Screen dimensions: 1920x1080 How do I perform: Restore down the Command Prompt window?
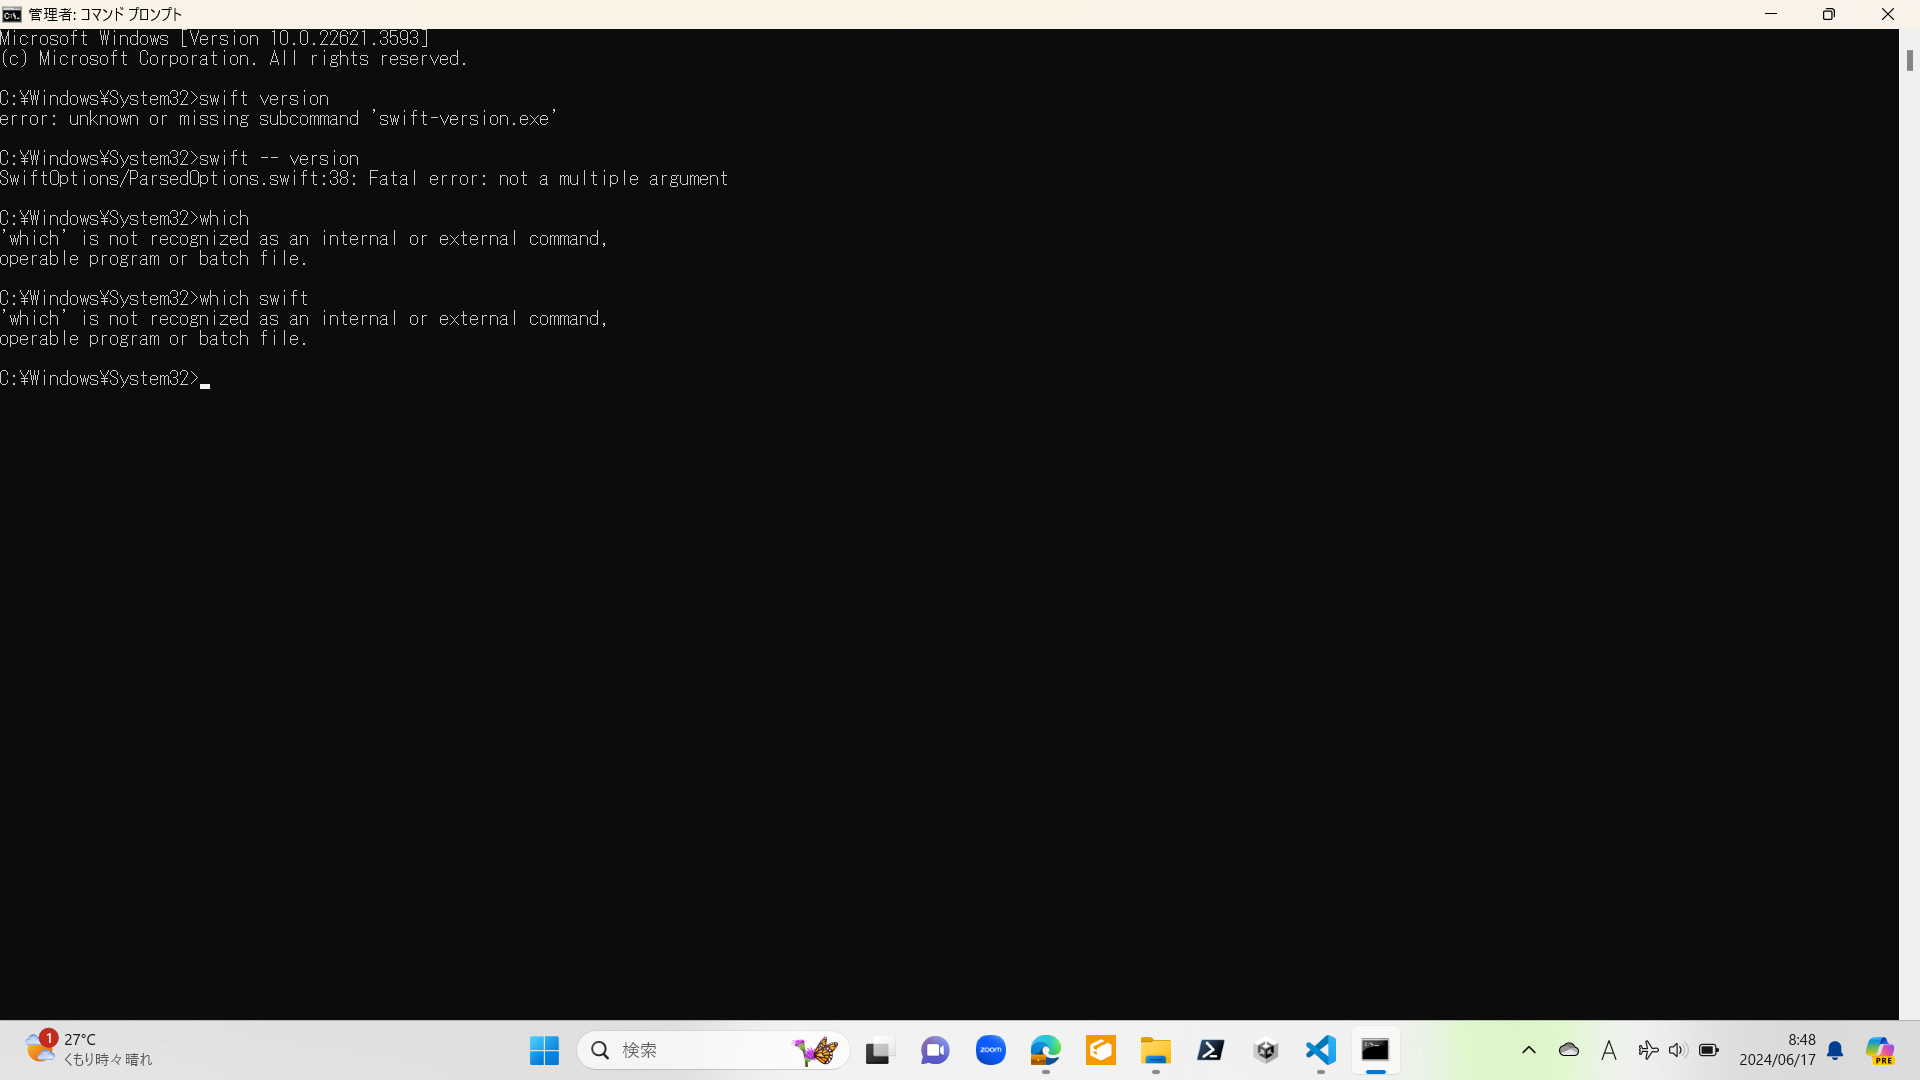point(1829,14)
